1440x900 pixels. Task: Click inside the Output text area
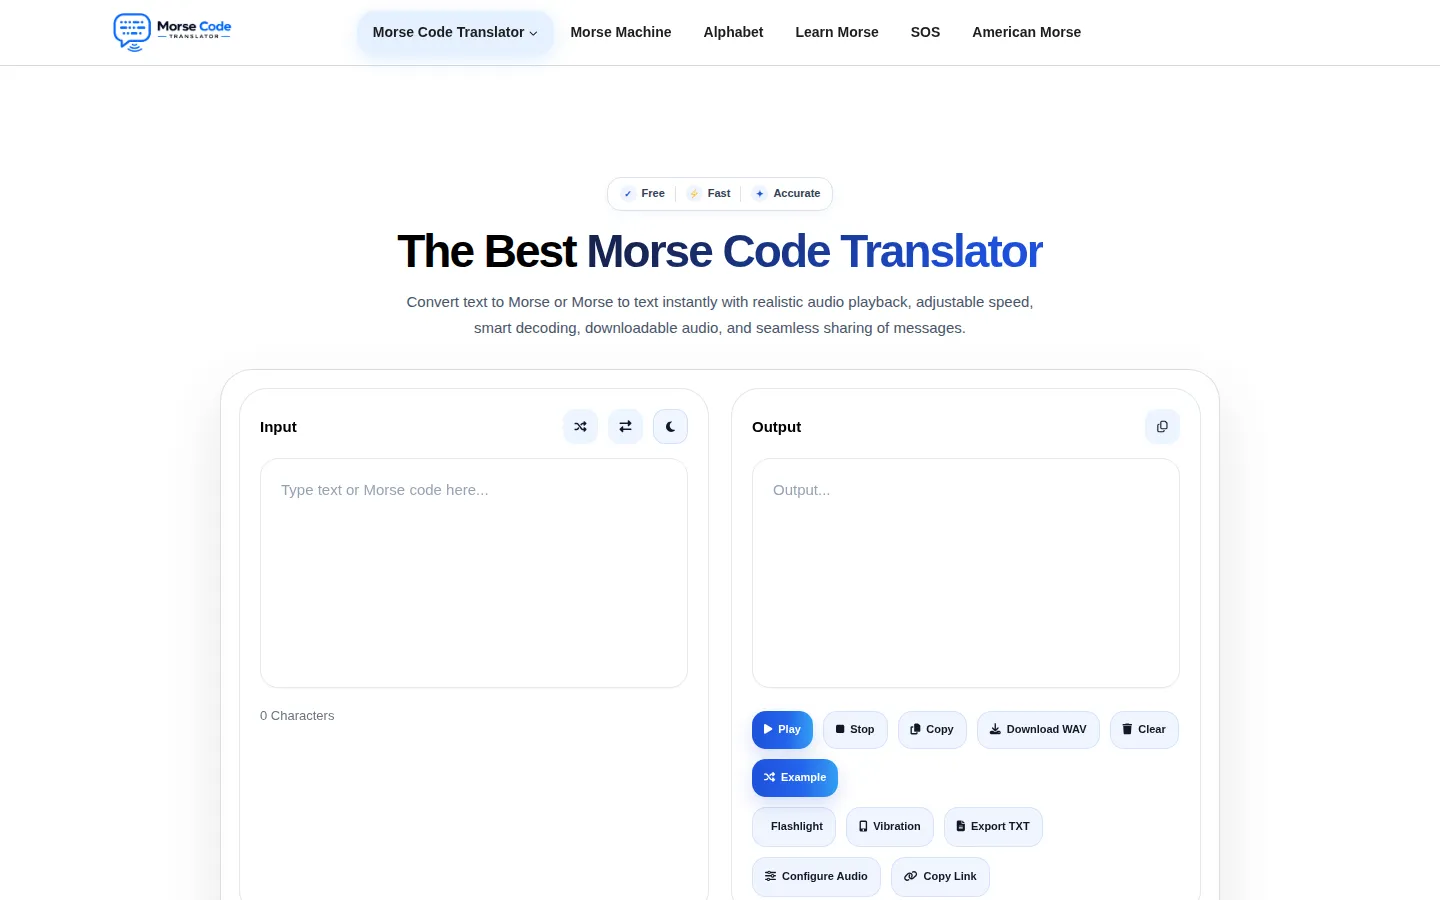pos(966,573)
